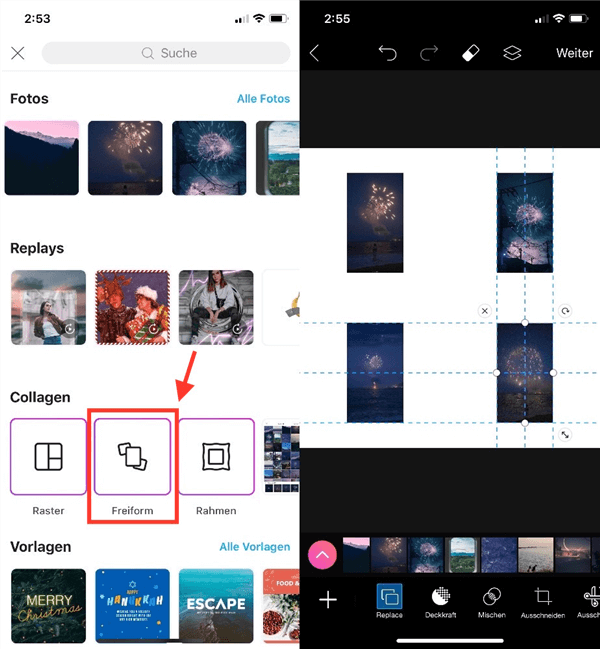The image size is (600, 649).
Task: Pick the train window thumbnail in the photo strip
Action: coord(463,555)
